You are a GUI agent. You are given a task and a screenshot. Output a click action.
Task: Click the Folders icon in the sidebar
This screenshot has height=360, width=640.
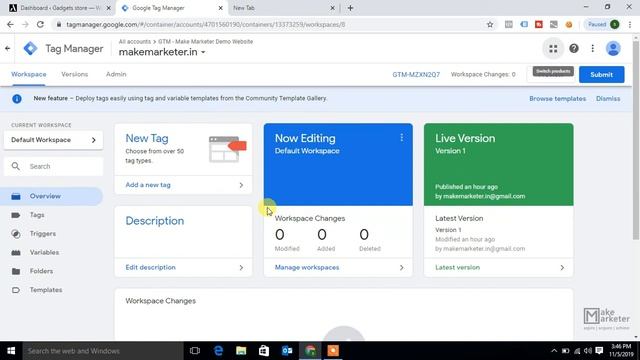(16, 271)
